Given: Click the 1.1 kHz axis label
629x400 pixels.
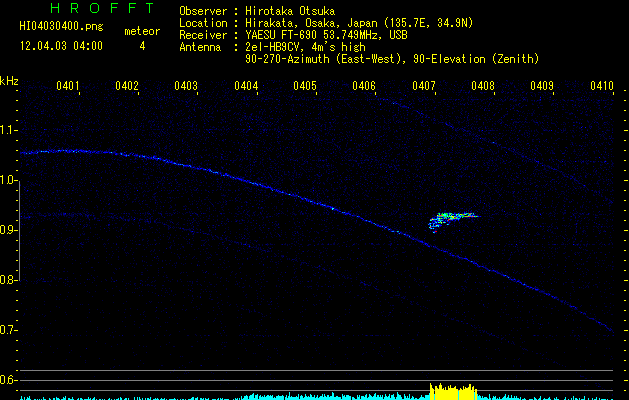Looking at the screenshot, I should [x=8, y=130].
